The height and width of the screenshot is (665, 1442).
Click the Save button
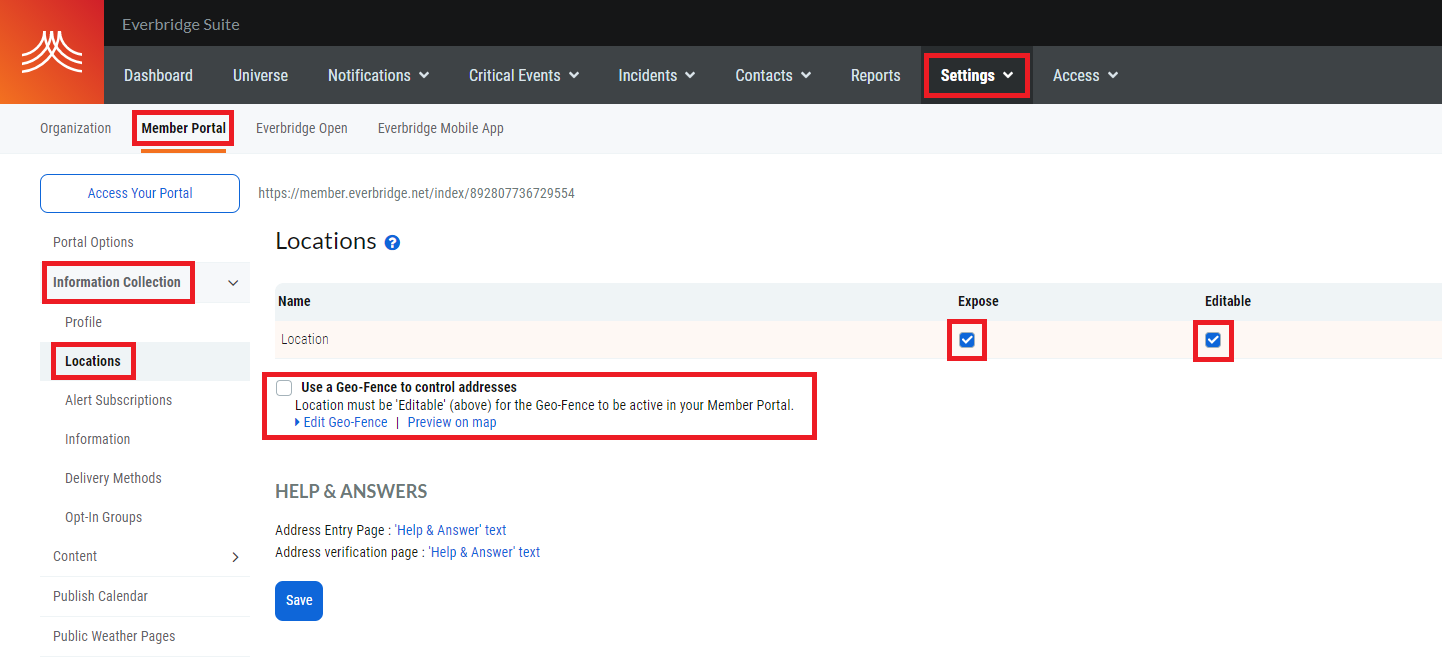point(299,601)
